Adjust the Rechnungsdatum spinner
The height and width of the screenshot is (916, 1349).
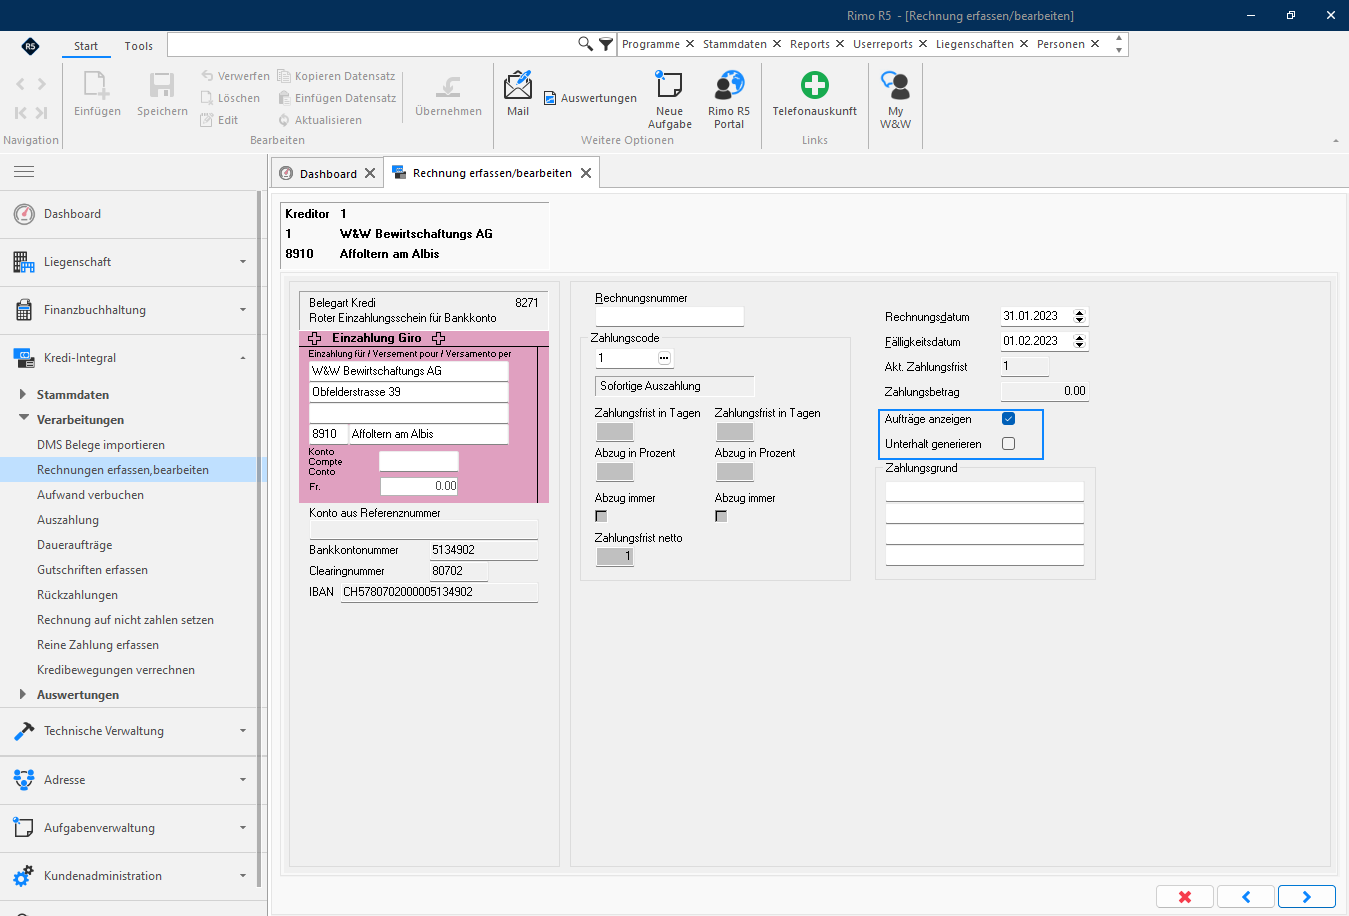(x=1080, y=316)
